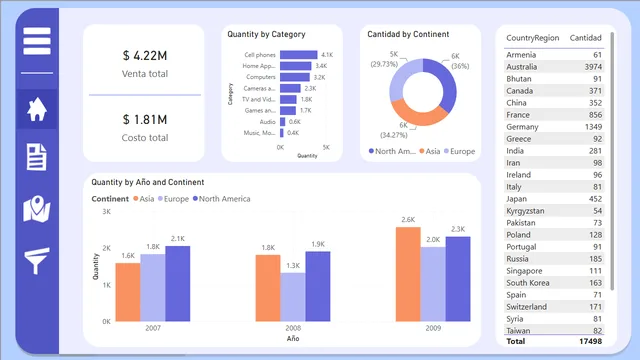Select the Pakistan row in table

[x=554, y=223]
